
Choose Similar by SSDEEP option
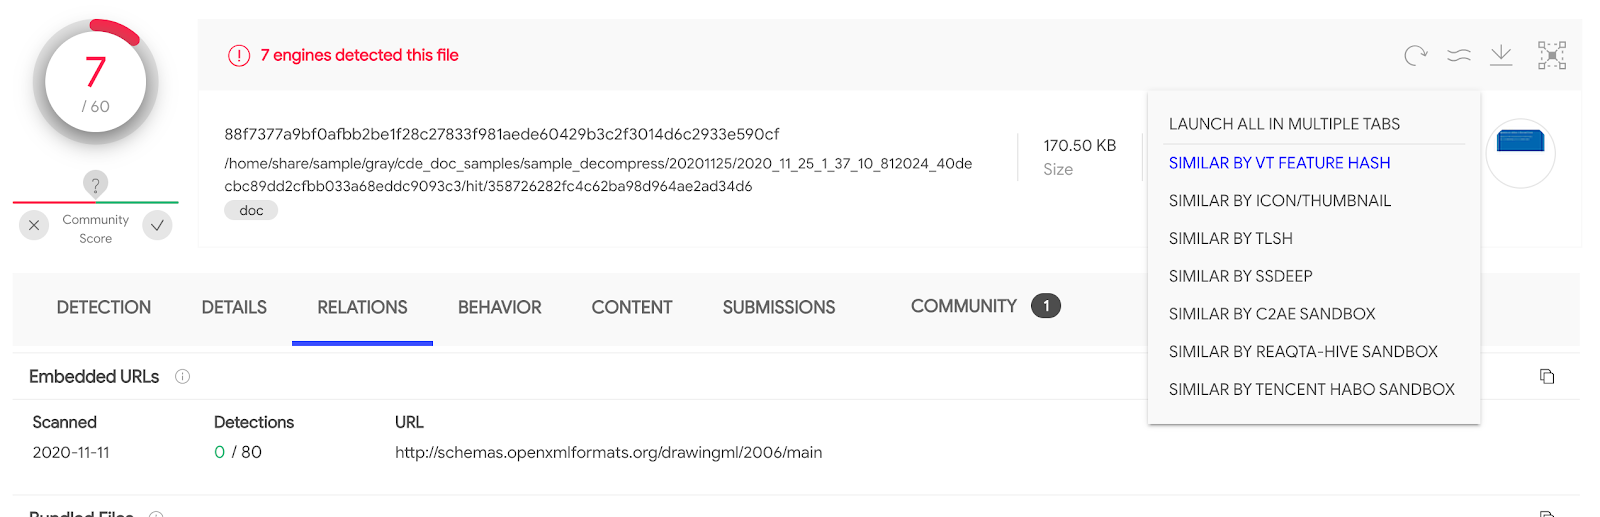pos(1240,276)
